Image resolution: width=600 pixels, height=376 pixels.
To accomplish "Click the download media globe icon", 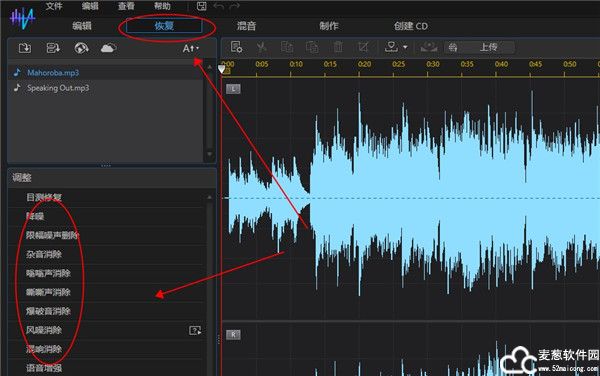I will point(82,48).
